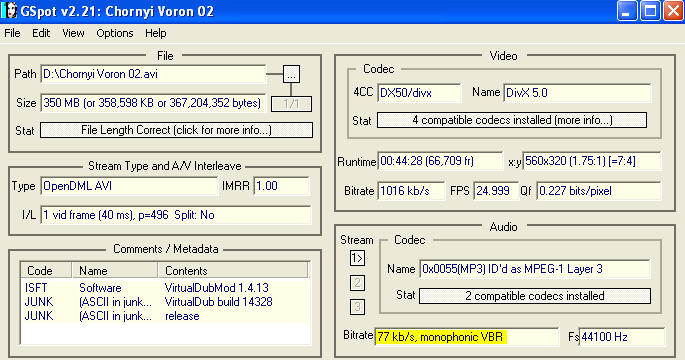Click 4 compatible codecs installed button
This screenshot has width=685, height=360.
pyautogui.click(x=512, y=120)
